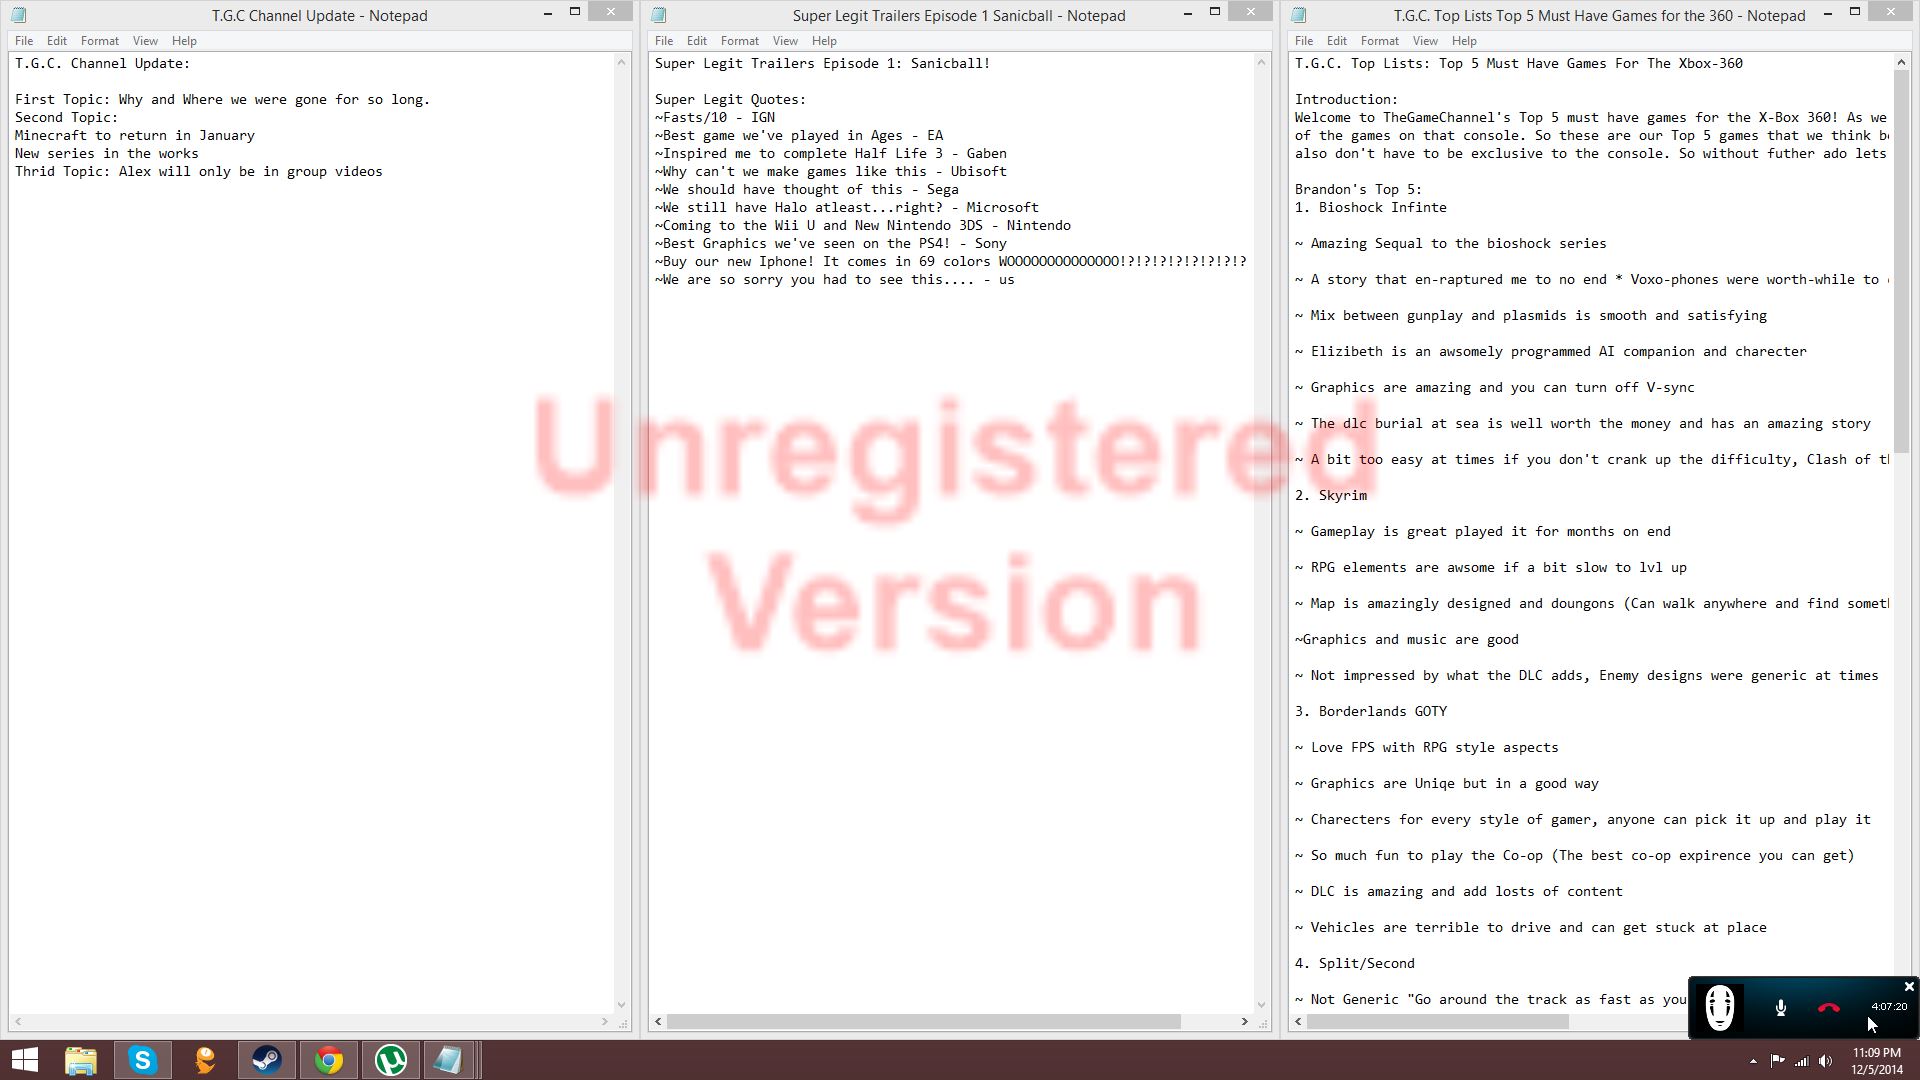Click scroll-left arrow in Top Lists window

coord(1298,1022)
